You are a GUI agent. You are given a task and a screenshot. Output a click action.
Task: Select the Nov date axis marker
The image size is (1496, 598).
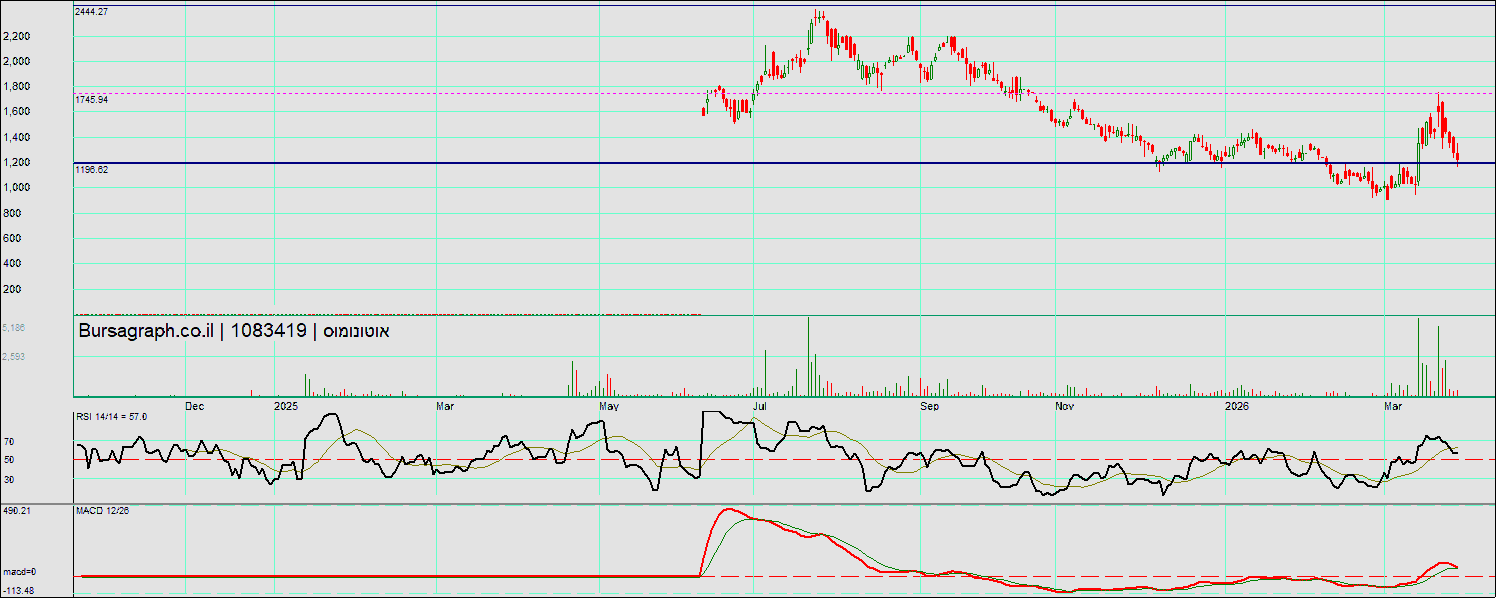1064,407
